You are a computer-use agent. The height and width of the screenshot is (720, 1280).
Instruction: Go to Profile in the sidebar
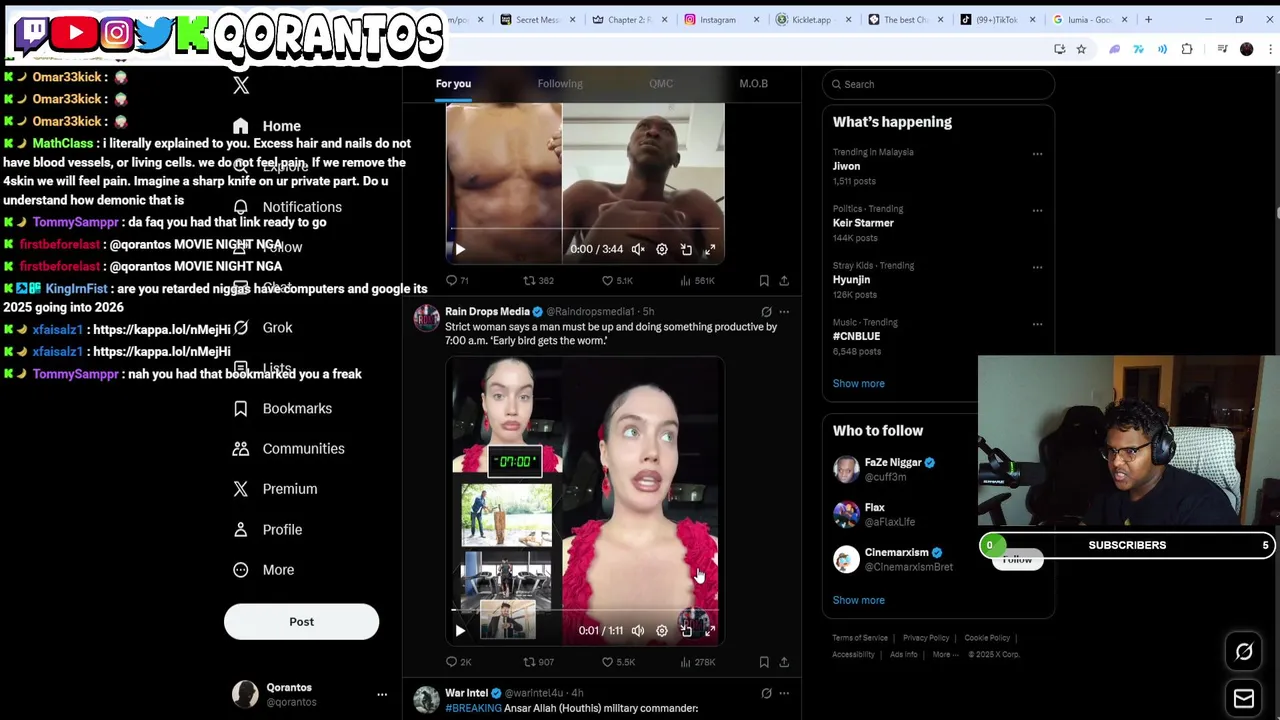(x=267, y=529)
